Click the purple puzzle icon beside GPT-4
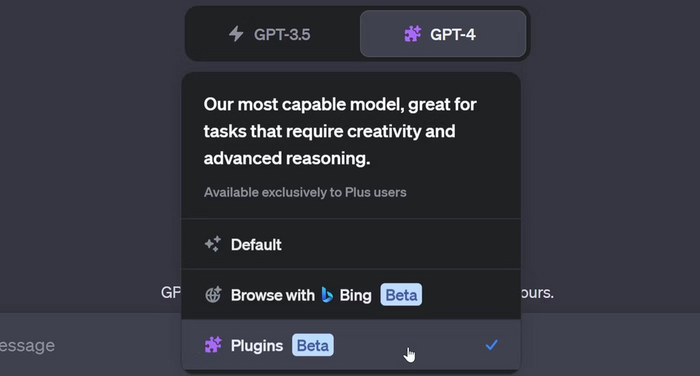This screenshot has width=700, height=376. pyautogui.click(x=412, y=34)
